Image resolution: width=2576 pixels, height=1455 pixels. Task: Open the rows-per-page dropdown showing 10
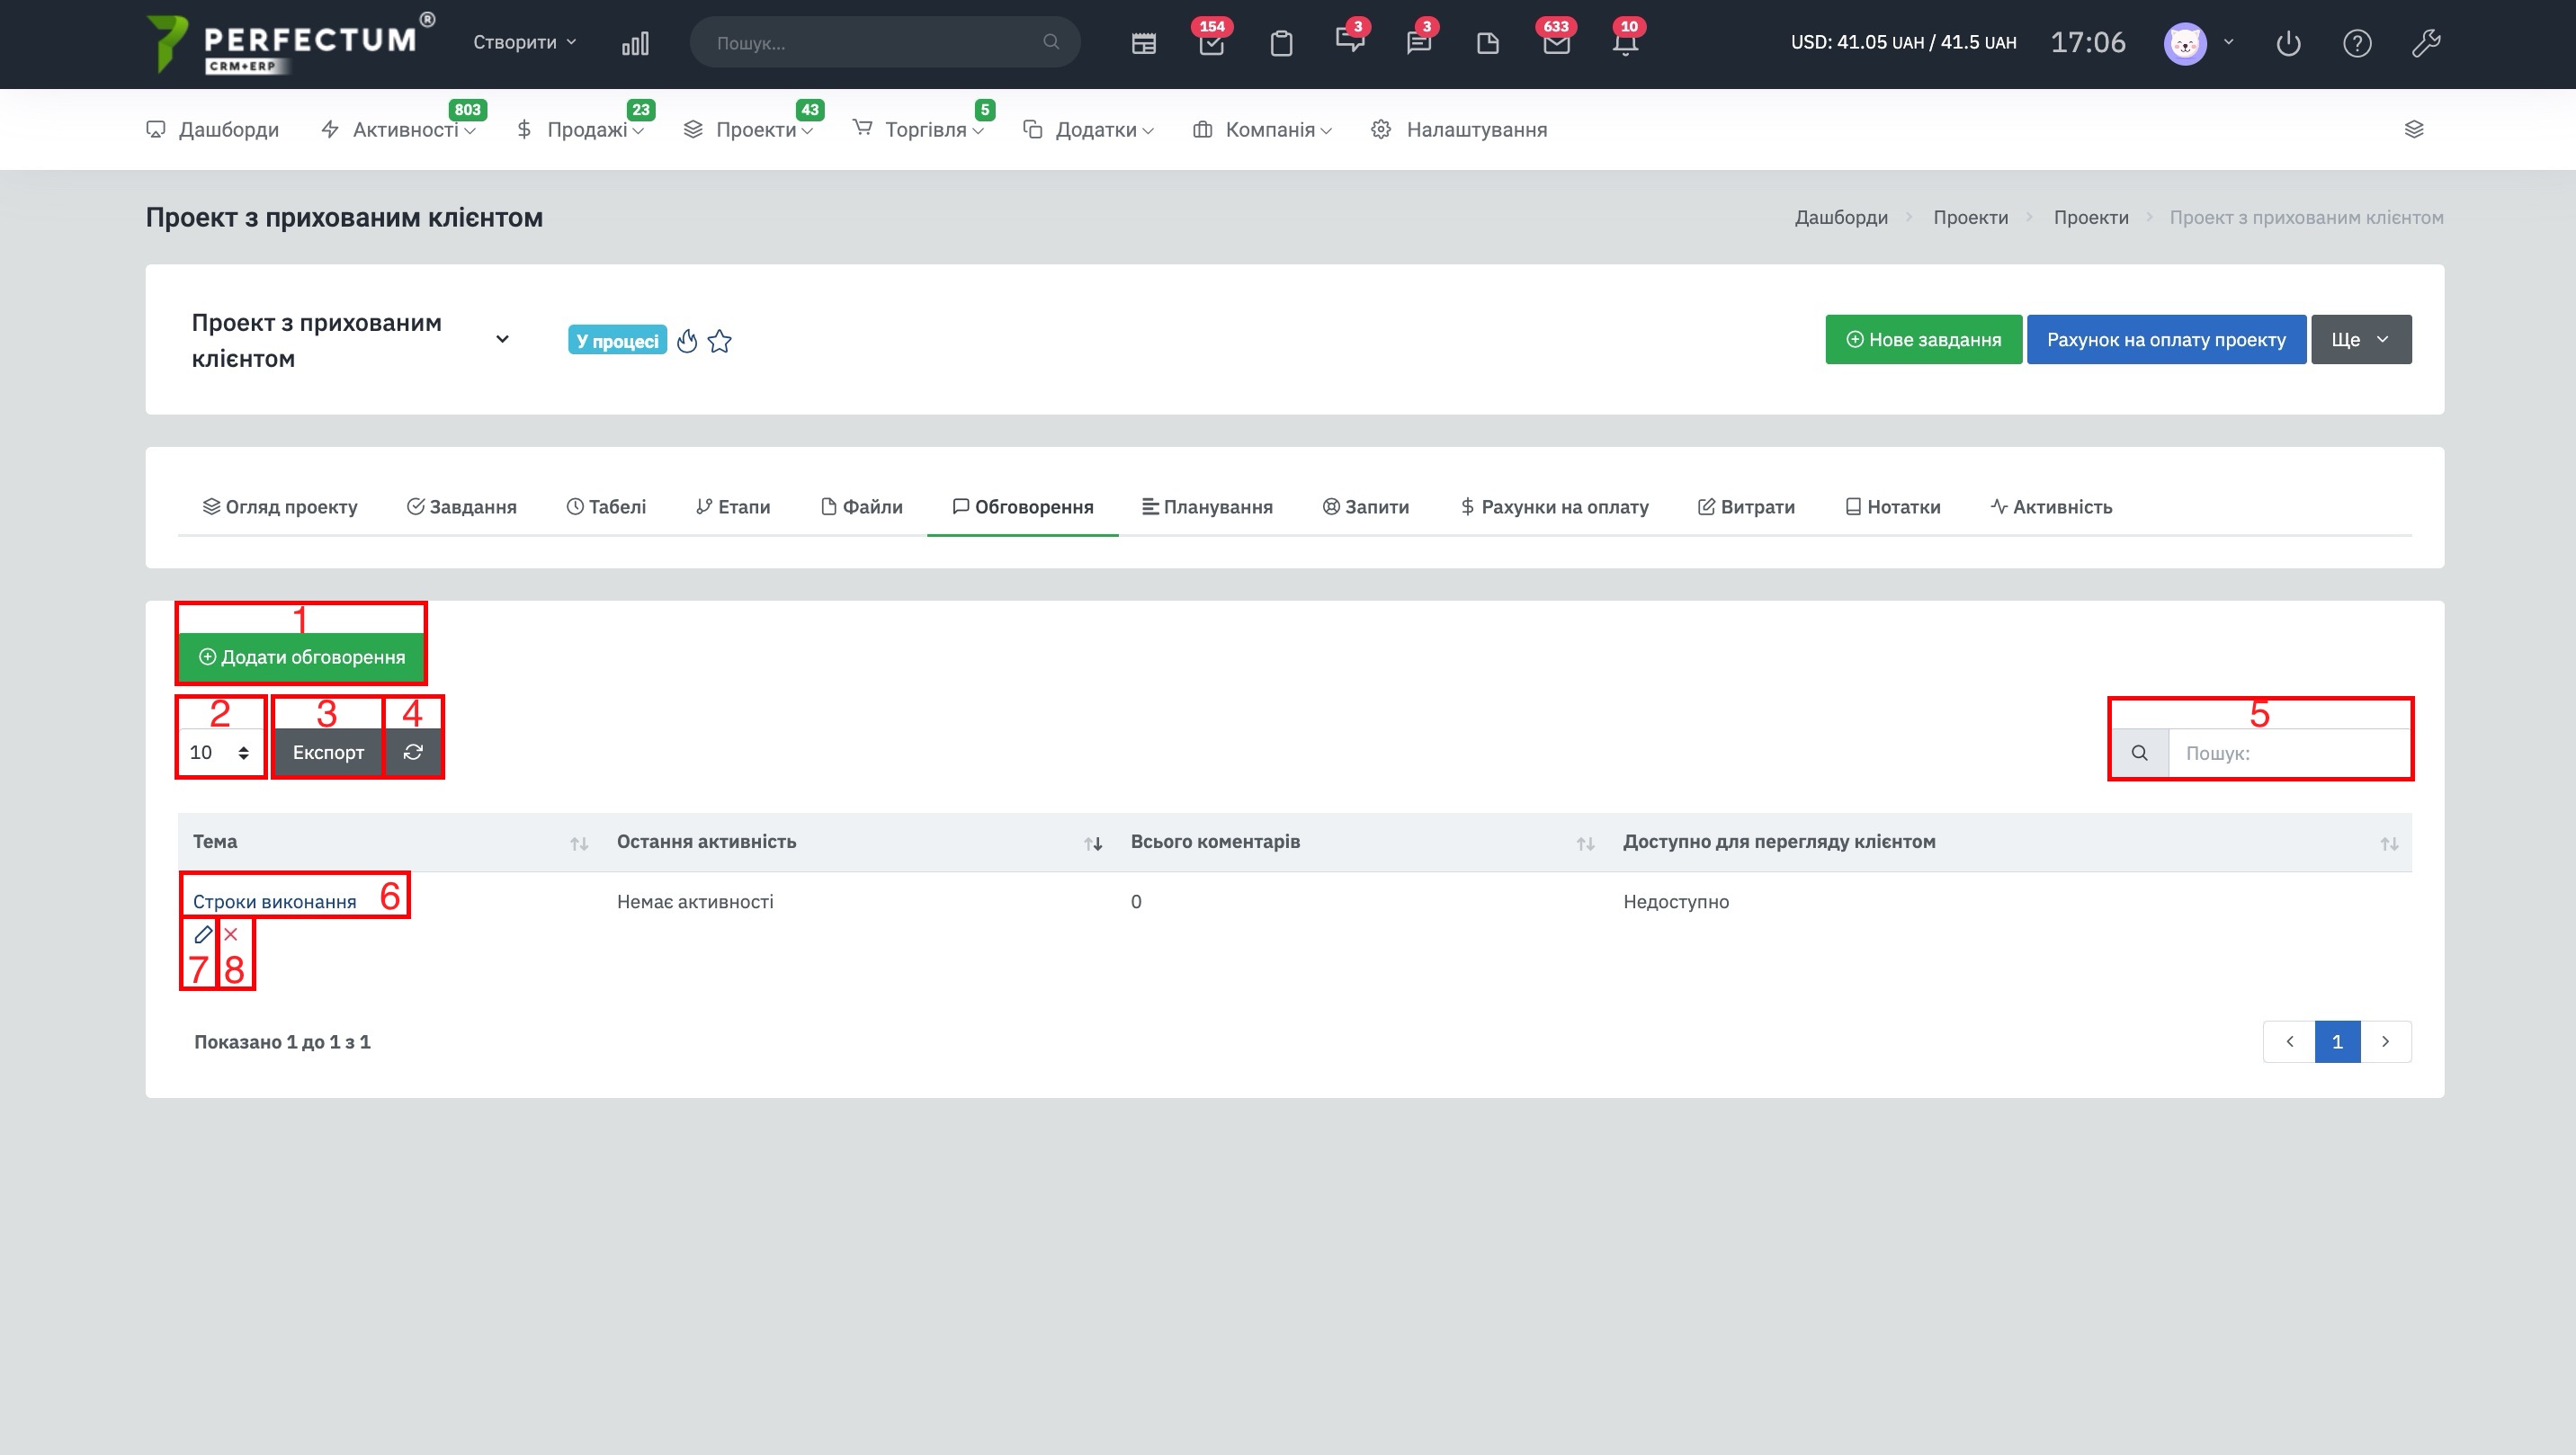pyautogui.click(x=220, y=752)
